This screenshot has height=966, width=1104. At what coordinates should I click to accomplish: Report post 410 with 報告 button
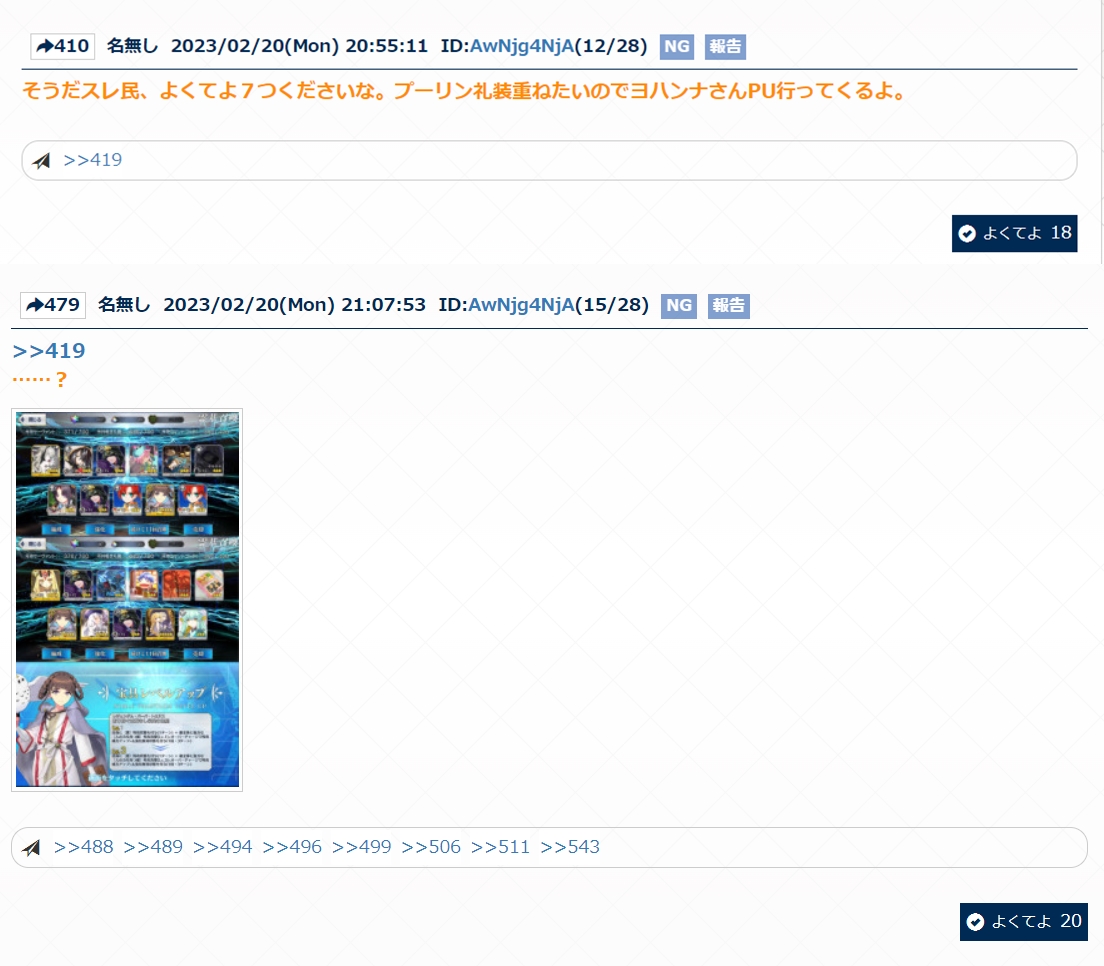pos(725,47)
